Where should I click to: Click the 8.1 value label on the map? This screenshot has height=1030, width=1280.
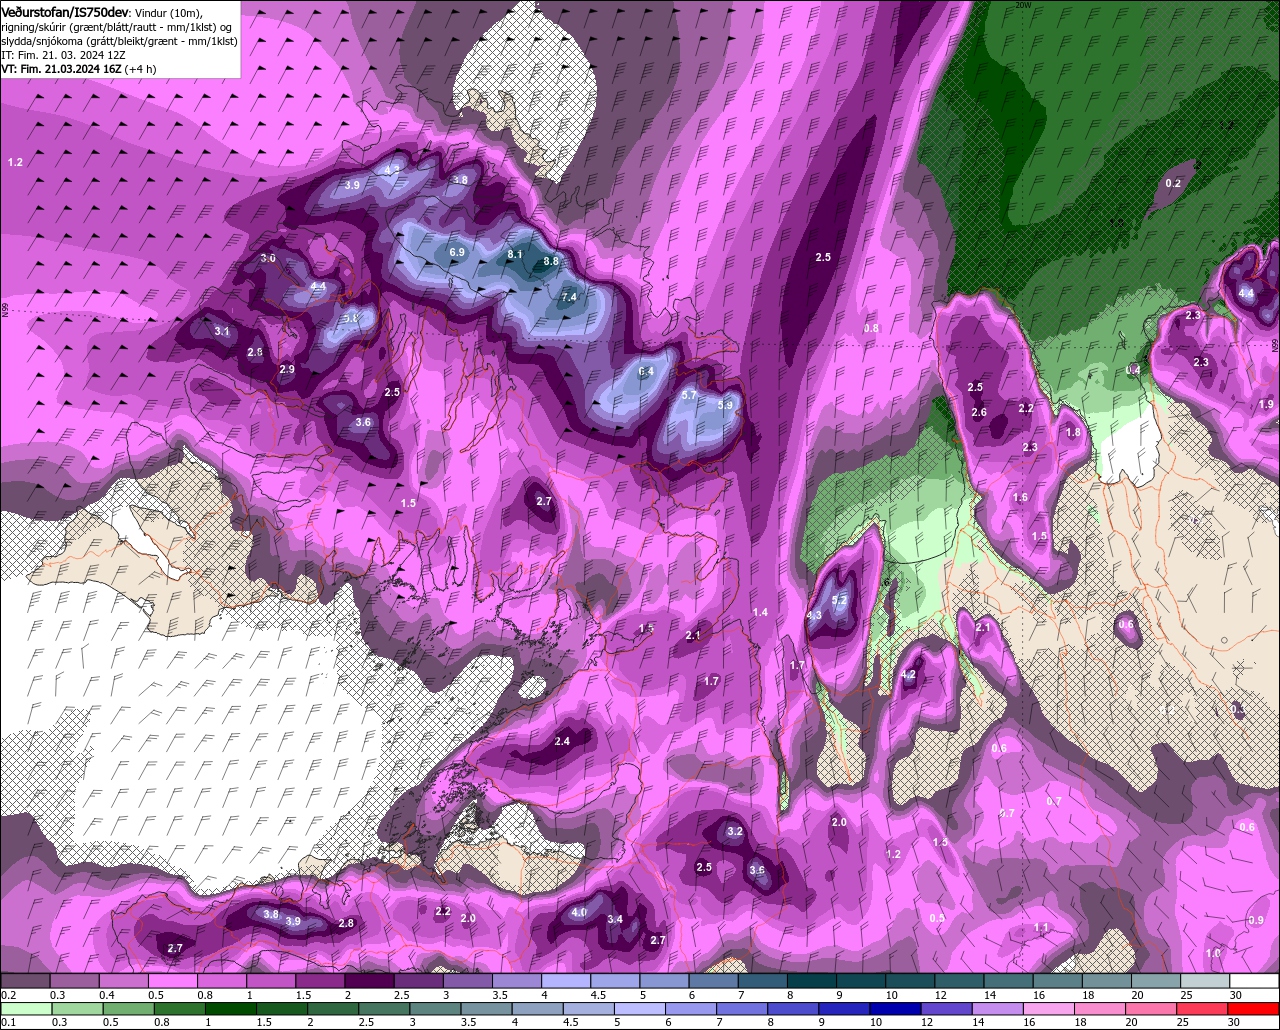516,255
